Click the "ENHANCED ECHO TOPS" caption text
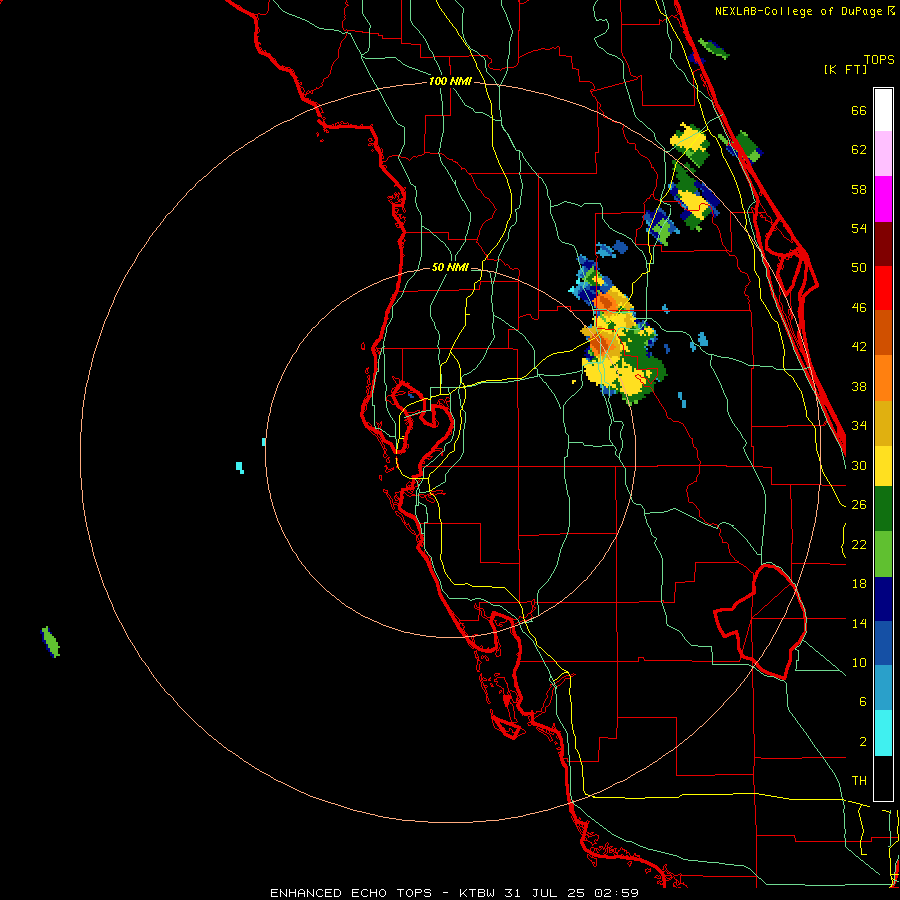The height and width of the screenshot is (900, 900). pos(354,893)
